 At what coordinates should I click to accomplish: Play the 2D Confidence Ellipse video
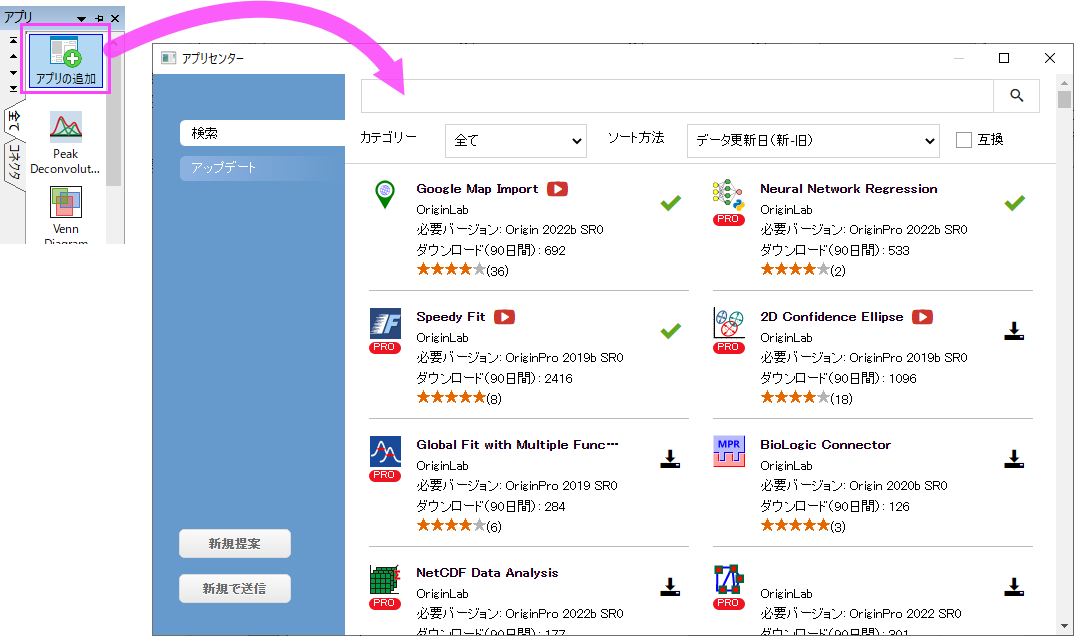(x=923, y=317)
